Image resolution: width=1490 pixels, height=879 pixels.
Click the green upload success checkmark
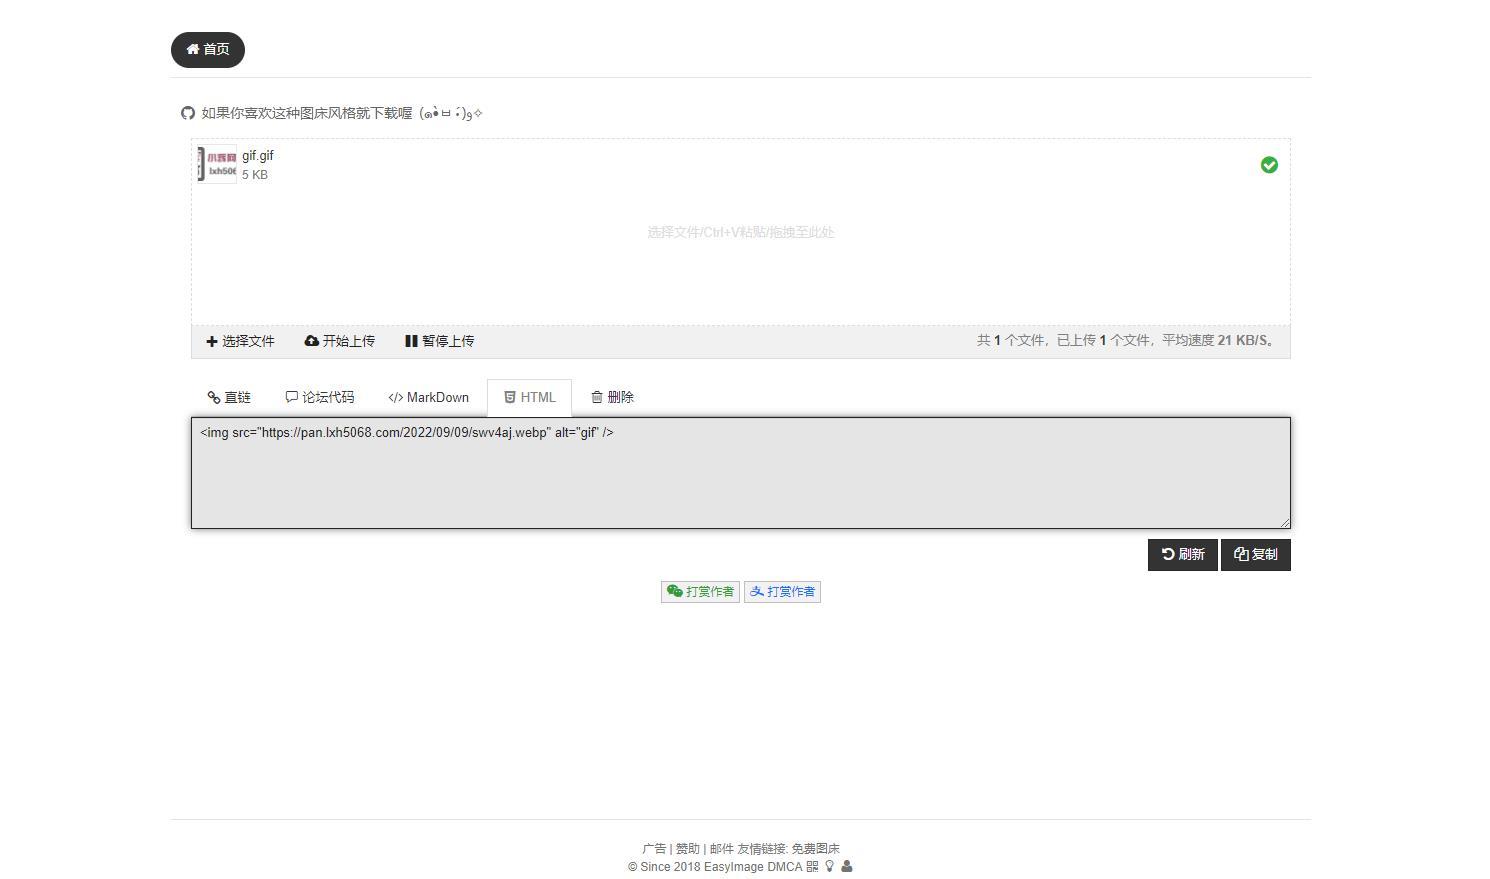coord(1269,165)
